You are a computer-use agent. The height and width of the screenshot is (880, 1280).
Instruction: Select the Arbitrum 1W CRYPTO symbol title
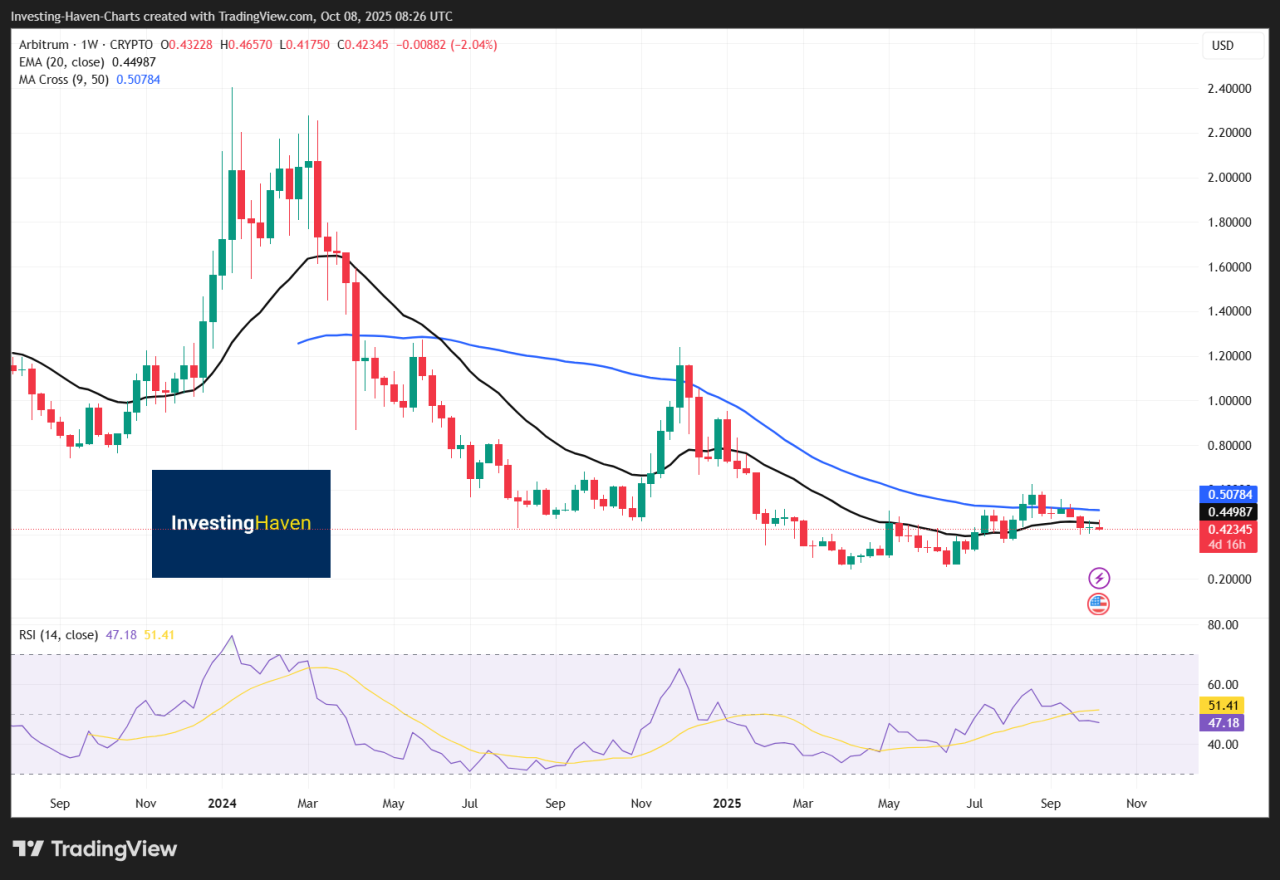85,45
